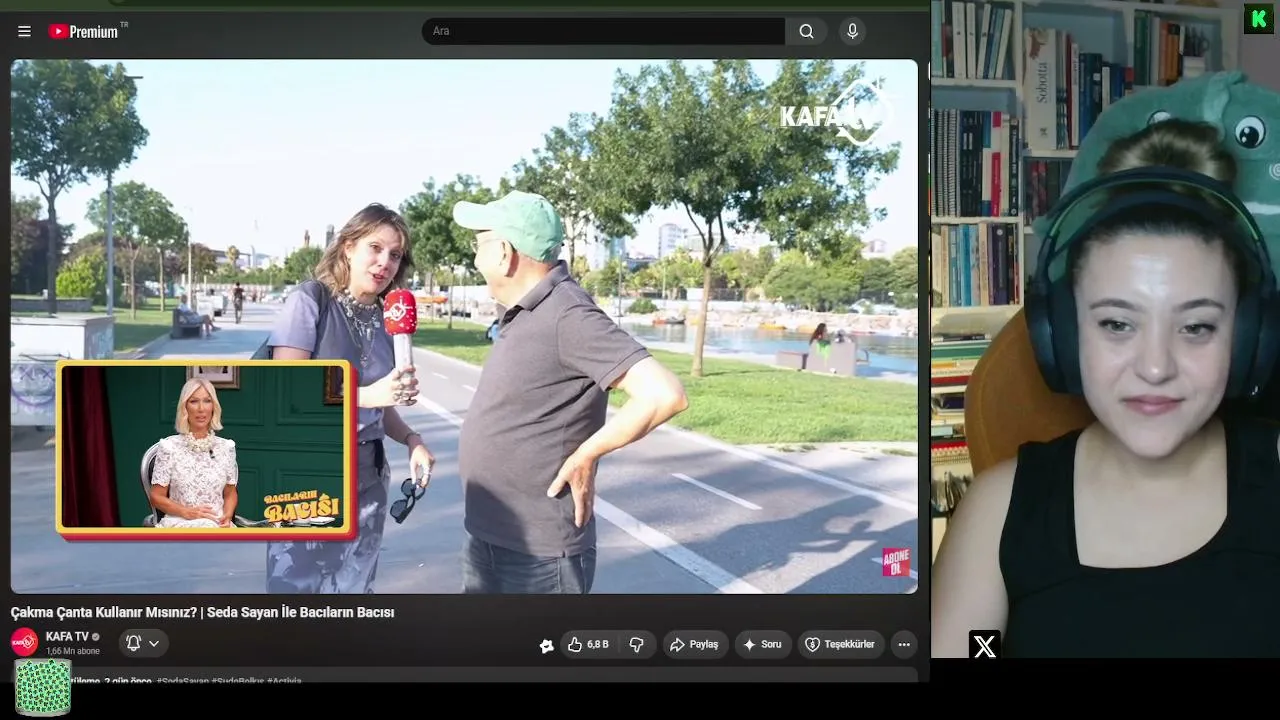Viewport: 1280px width, 720px height.
Task: Open the KAFA TV channel avatar
Action: [x=24, y=642]
